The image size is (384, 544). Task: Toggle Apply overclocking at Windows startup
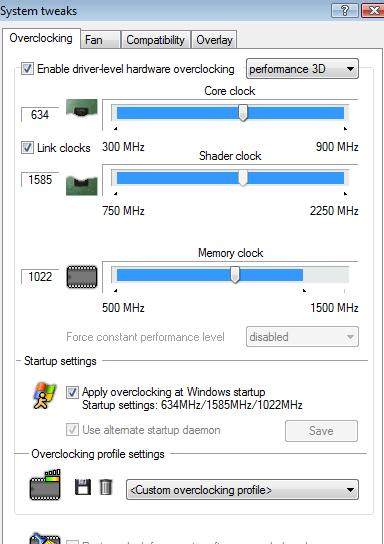(x=72, y=392)
